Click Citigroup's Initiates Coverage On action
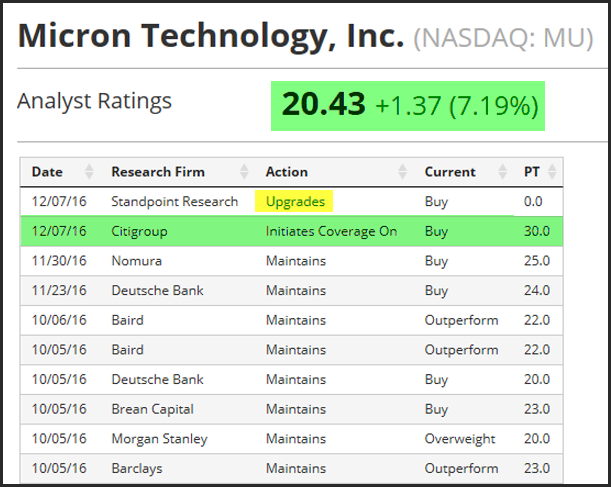Viewport: 611px width, 487px height. click(331, 231)
